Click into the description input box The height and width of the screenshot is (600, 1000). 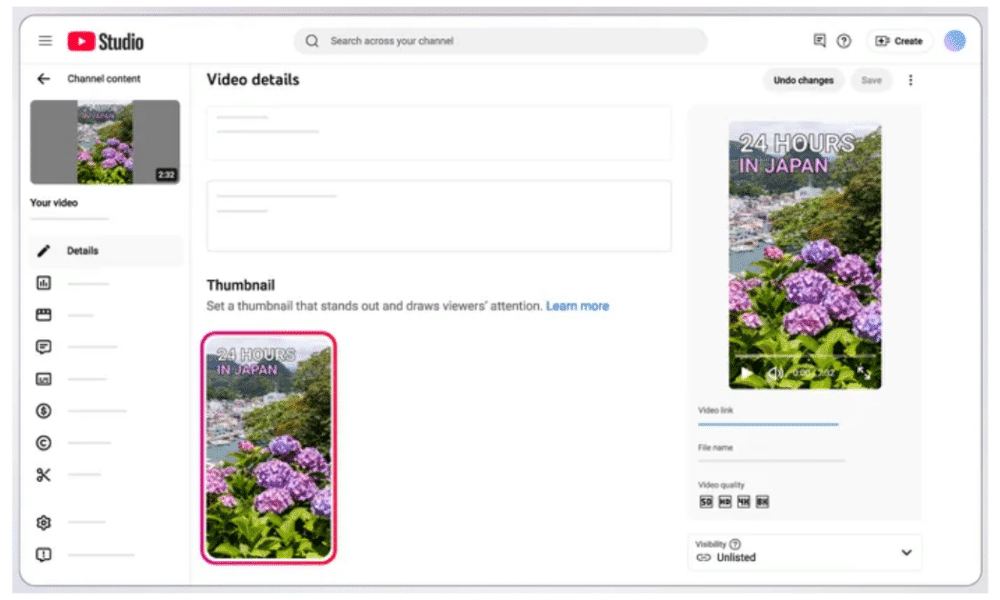click(439, 216)
